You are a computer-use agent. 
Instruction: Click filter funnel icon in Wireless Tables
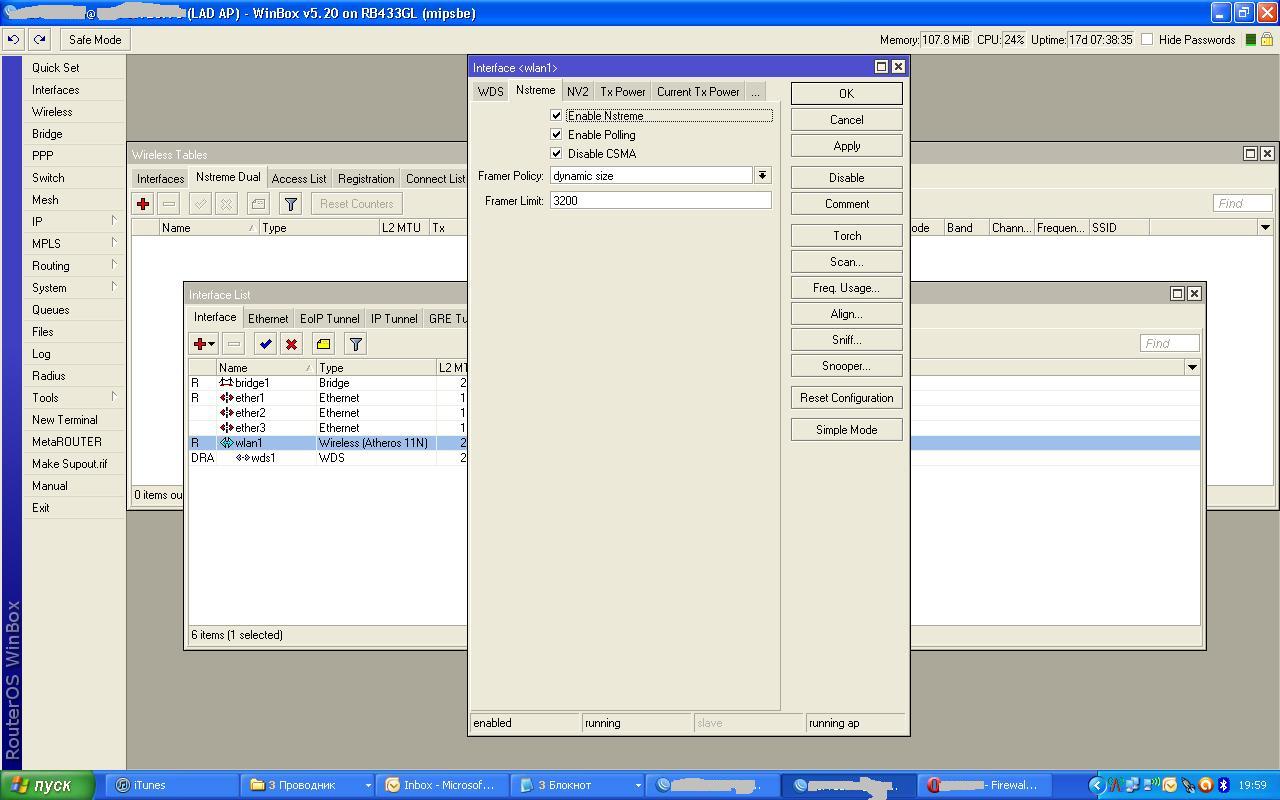(x=290, y=204)
